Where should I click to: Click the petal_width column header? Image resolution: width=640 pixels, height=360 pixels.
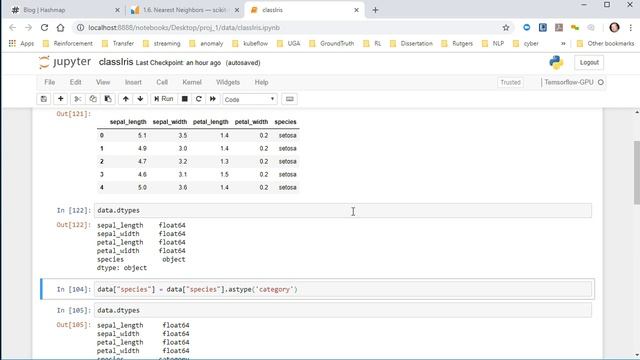pos(251,122)
